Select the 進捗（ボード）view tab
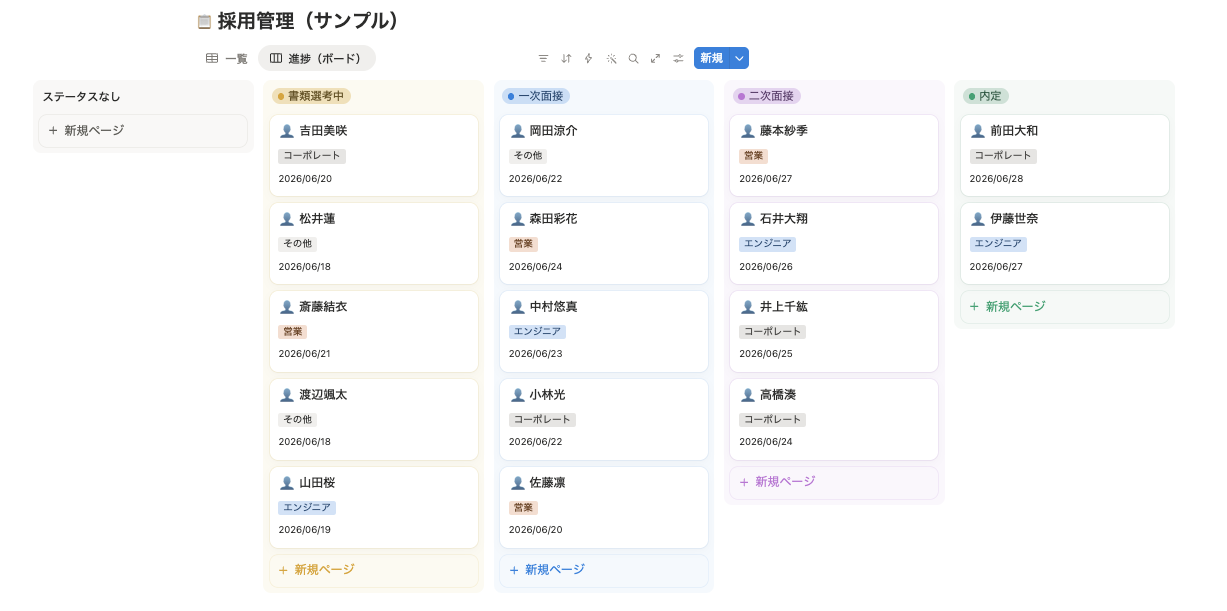Image resolution: width=1227 pixels, height=611 pixels. coord(316,59)
